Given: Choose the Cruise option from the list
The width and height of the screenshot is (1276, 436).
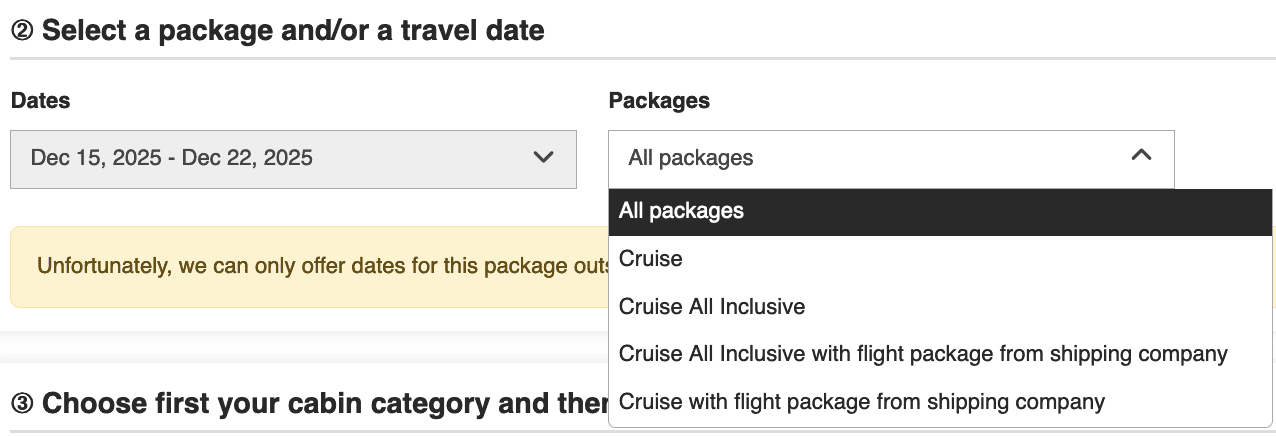Looking at the screenshot, I should (x=651, y=259).
